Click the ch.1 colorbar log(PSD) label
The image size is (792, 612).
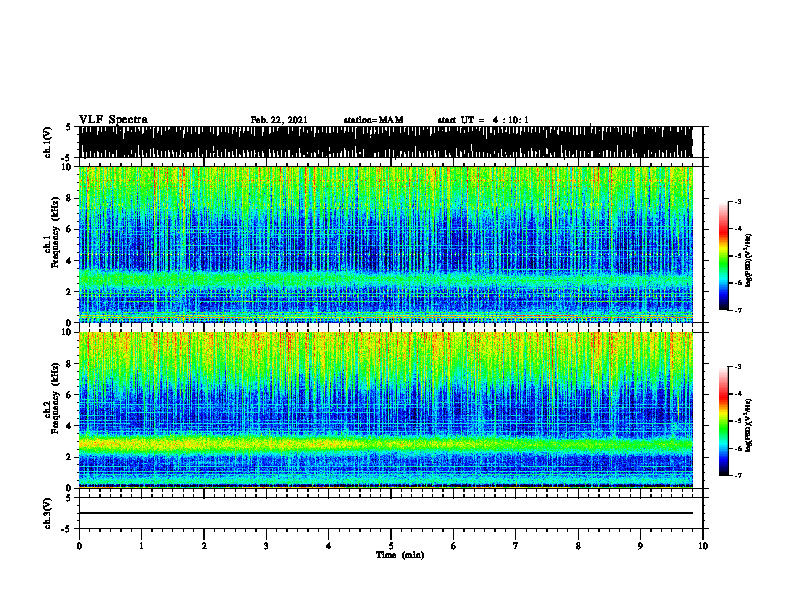point(749,260)
